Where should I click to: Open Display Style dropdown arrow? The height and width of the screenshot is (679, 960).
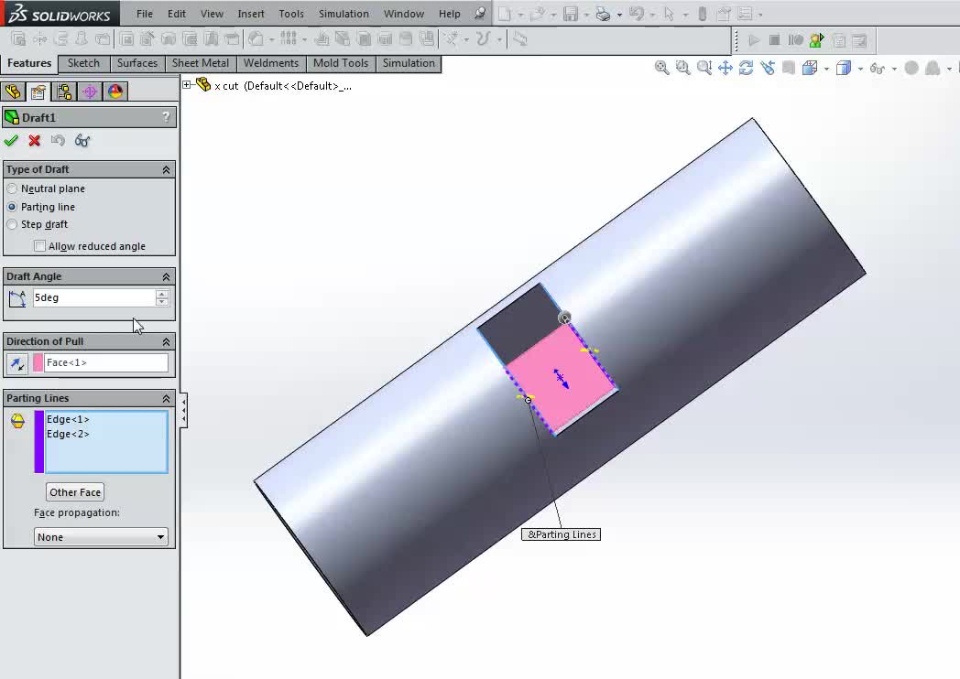pyautogui.click(x=860, y=69)
